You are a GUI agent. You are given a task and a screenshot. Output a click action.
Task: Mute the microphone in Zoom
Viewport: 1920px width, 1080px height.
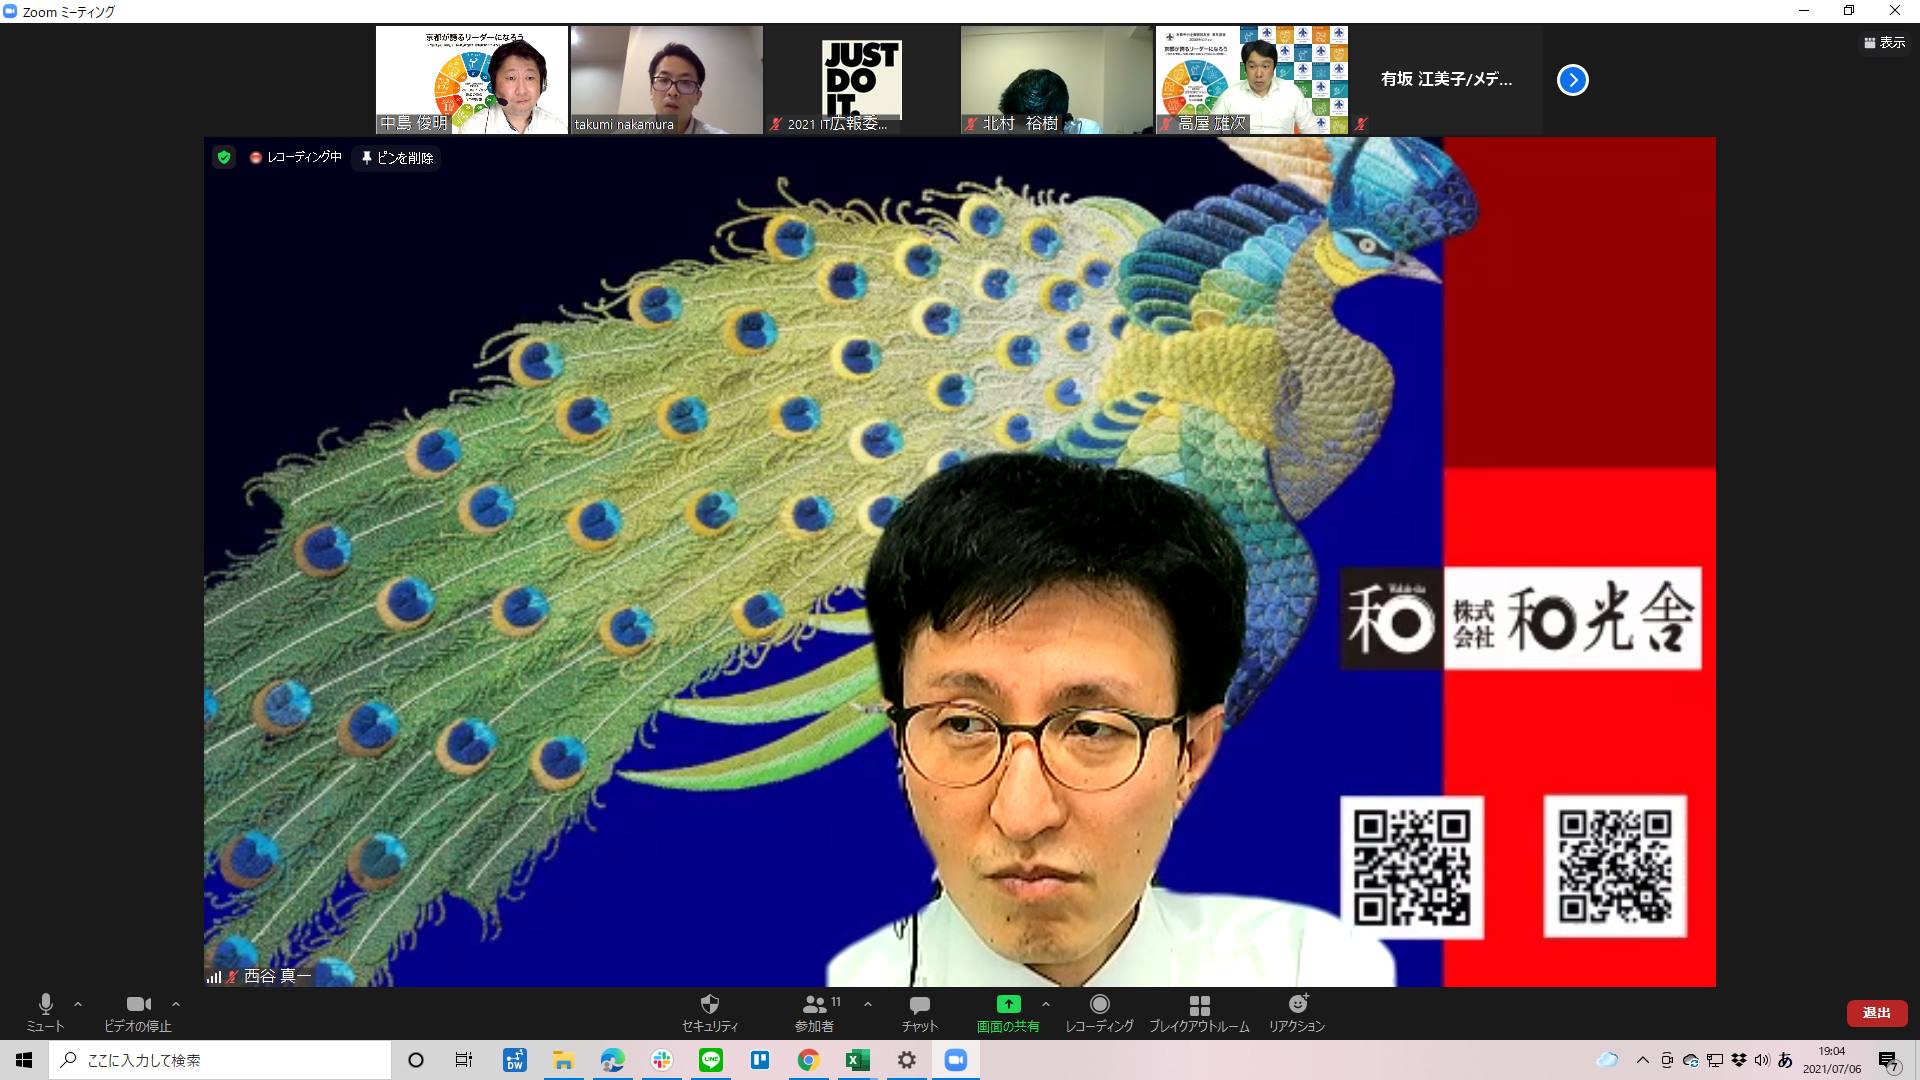[45, 1012]
